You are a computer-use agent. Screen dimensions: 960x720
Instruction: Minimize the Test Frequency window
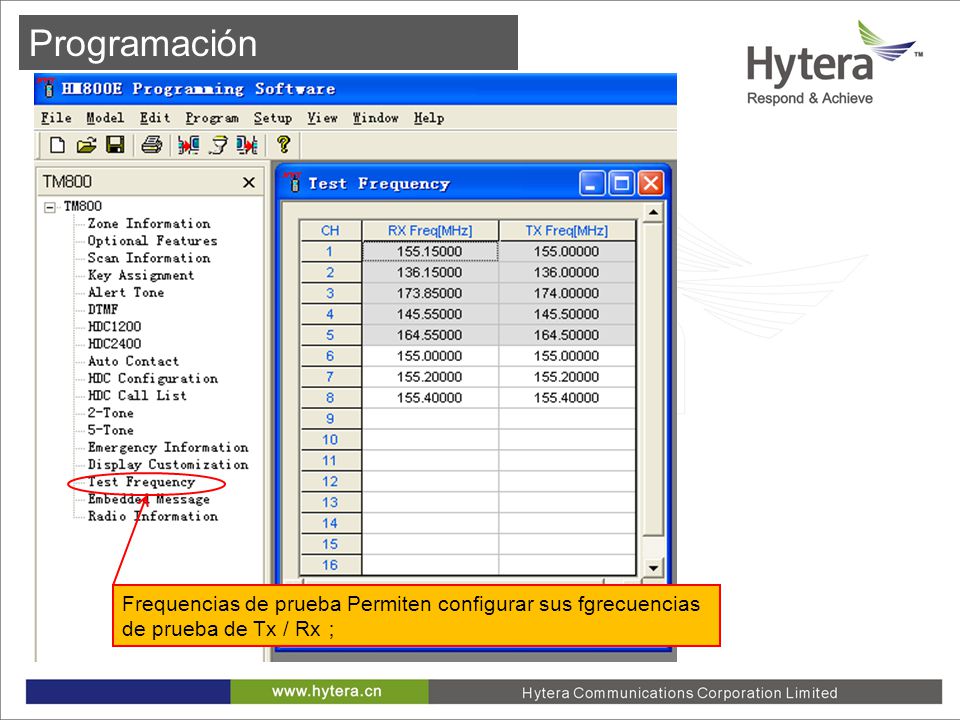click(x=591, y=183)
